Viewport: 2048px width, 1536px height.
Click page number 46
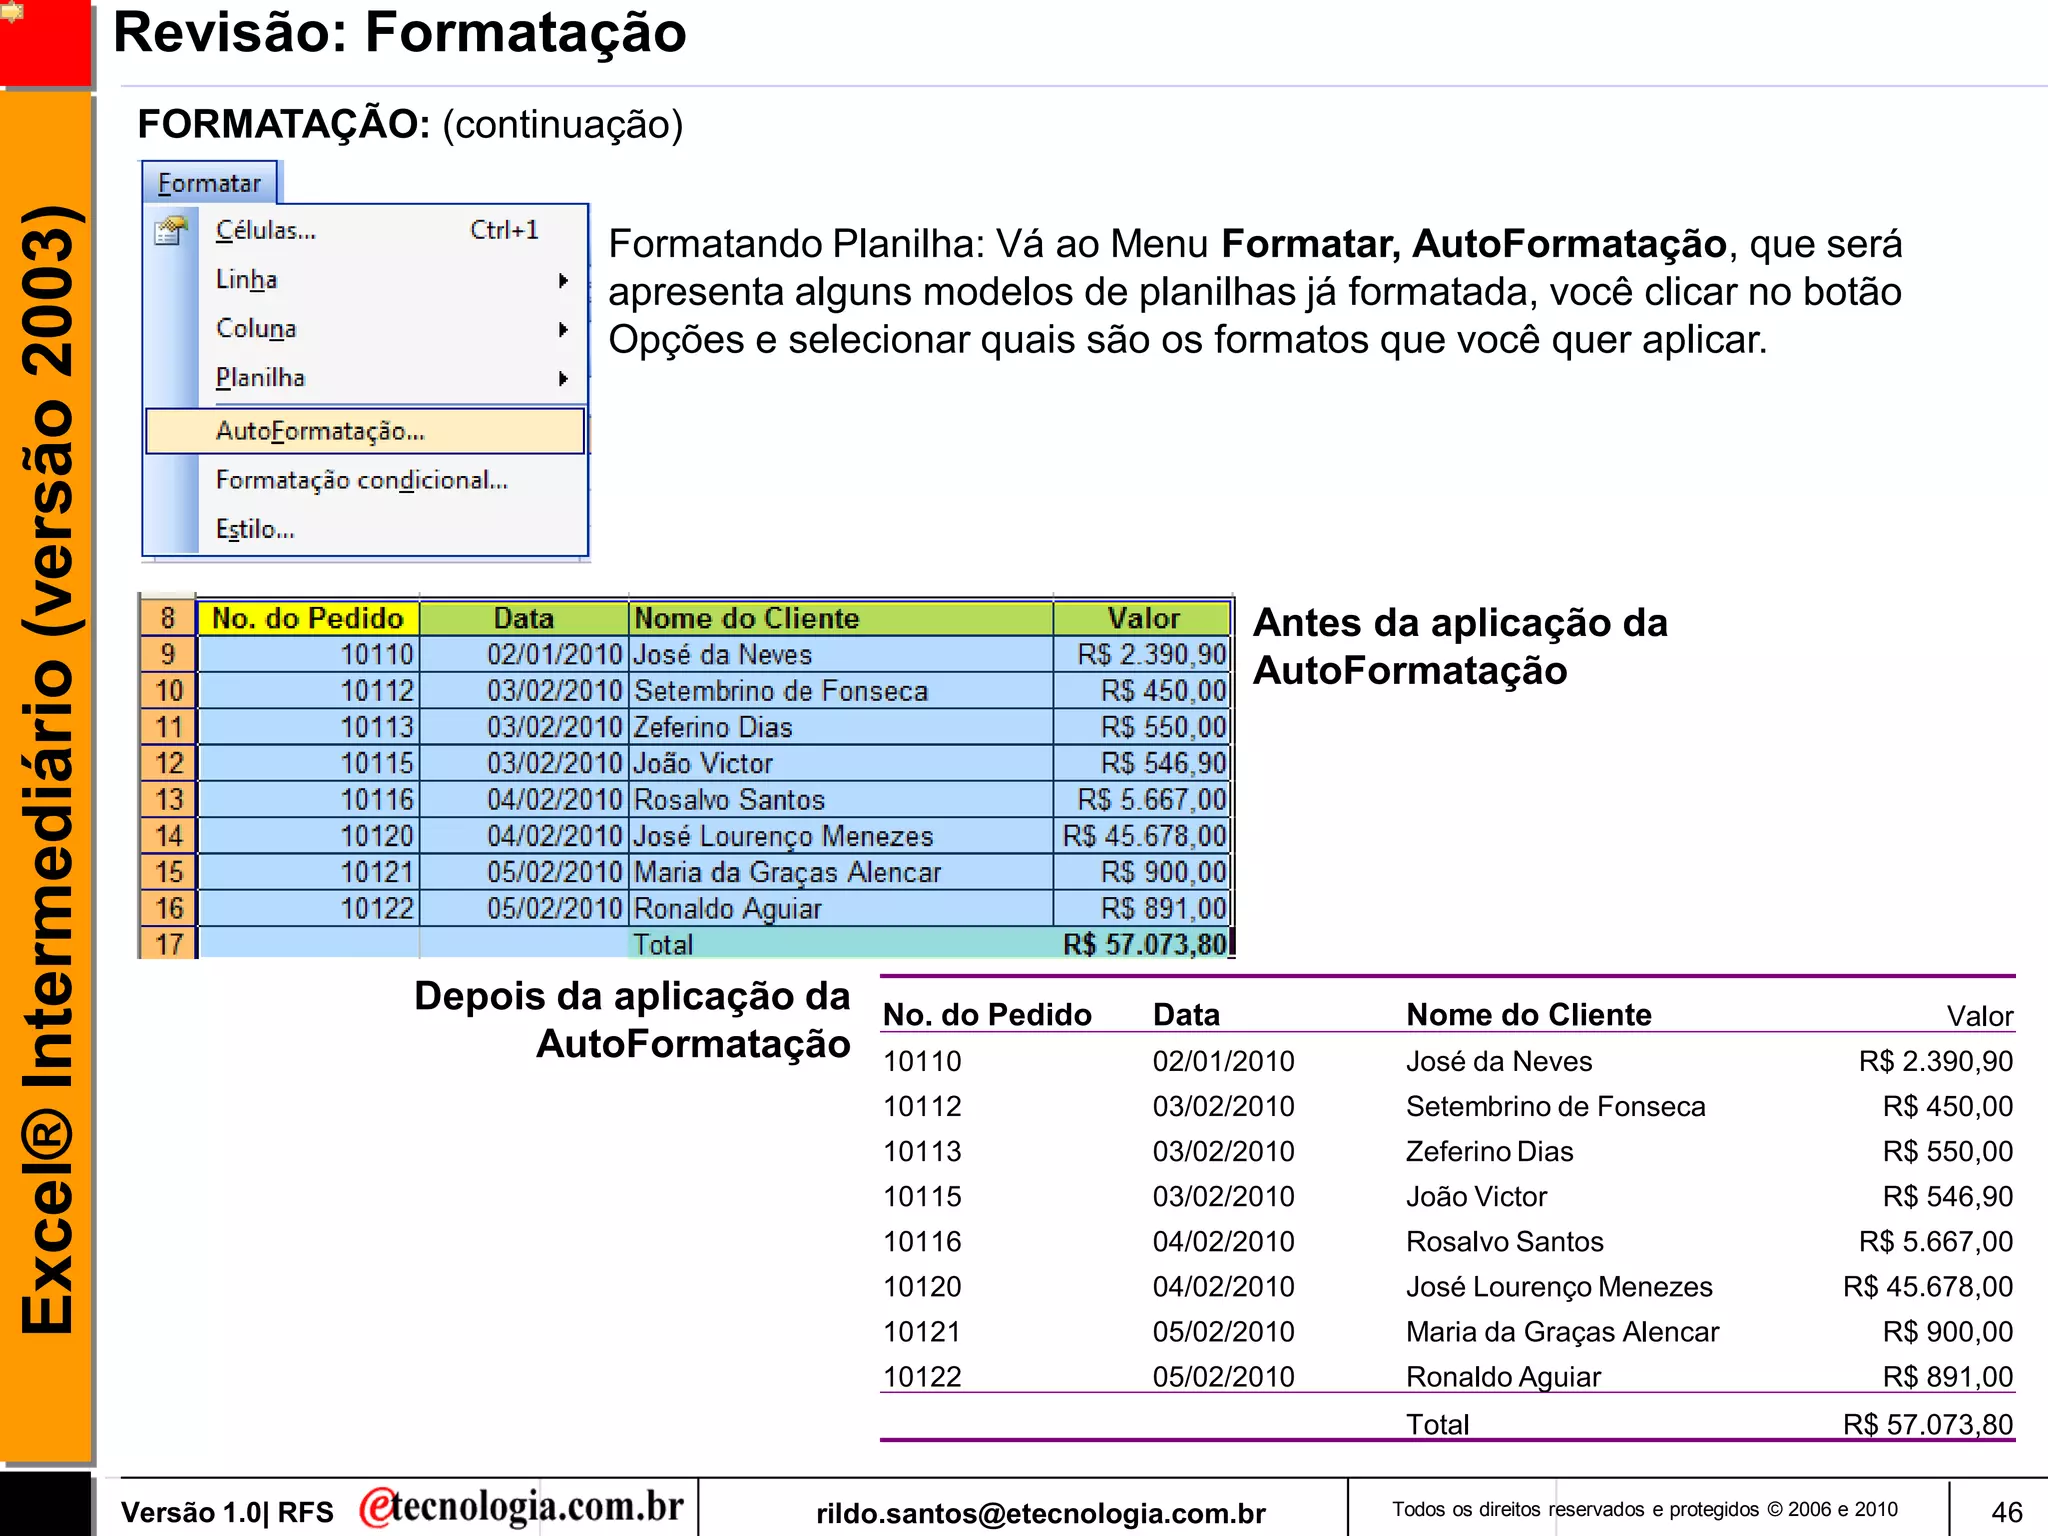(2006, 1512)
